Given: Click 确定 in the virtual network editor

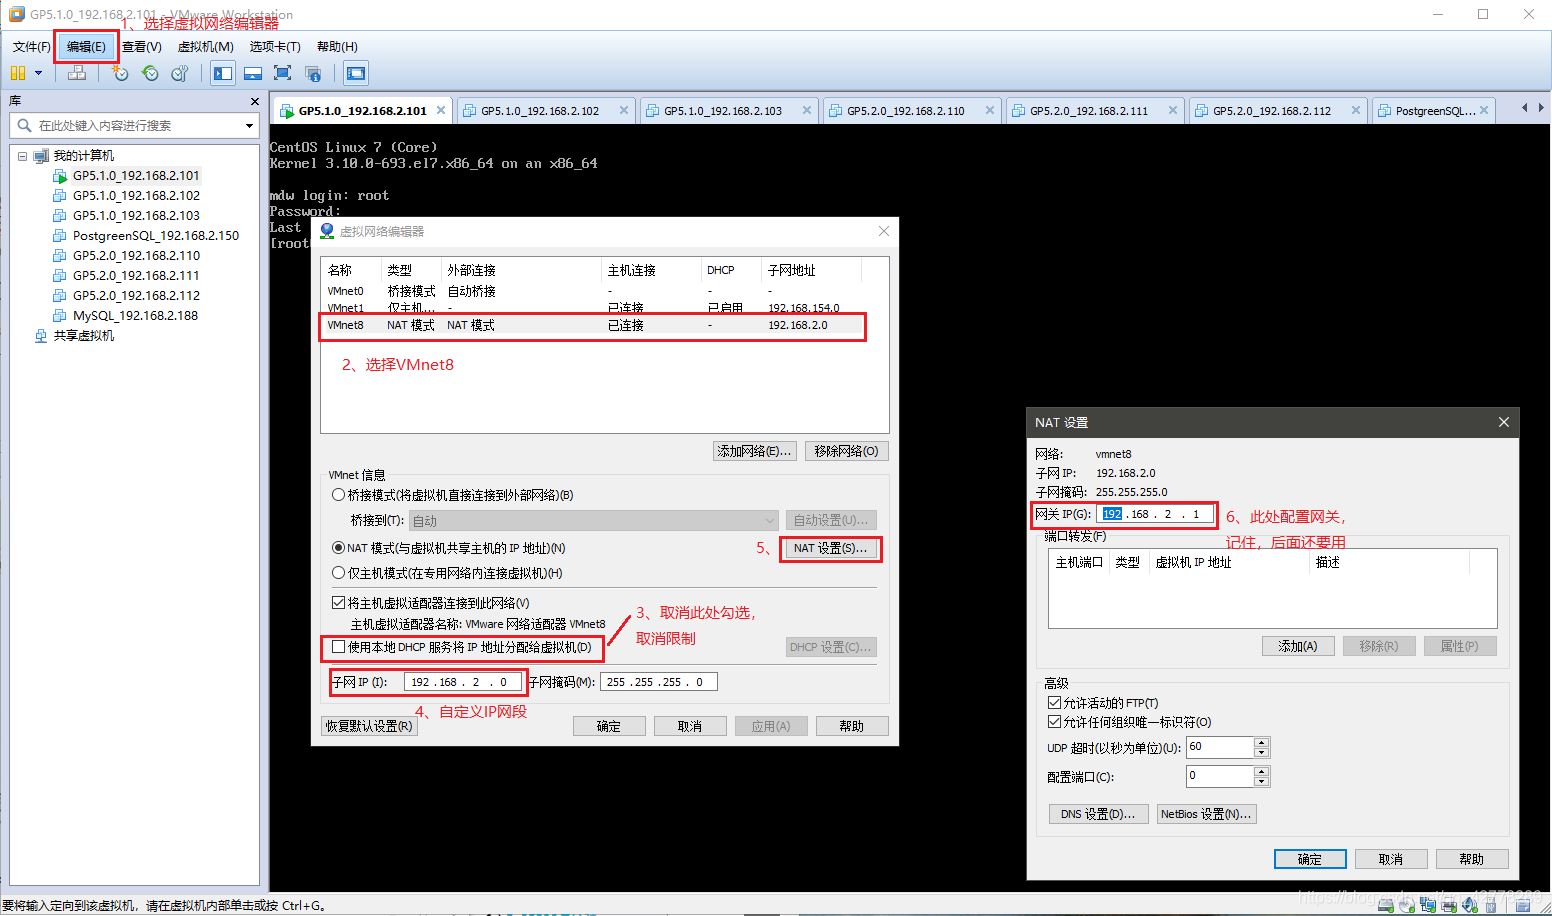Looking at the screenshot, I should (609, 726).
